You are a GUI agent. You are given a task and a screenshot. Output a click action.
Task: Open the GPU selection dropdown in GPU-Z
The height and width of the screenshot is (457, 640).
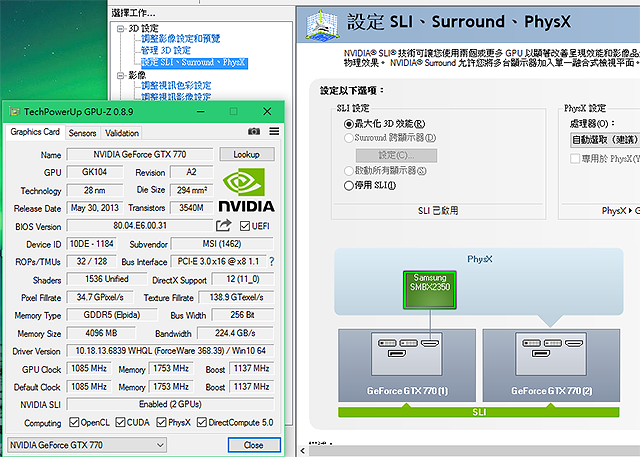tap(87, 445)
